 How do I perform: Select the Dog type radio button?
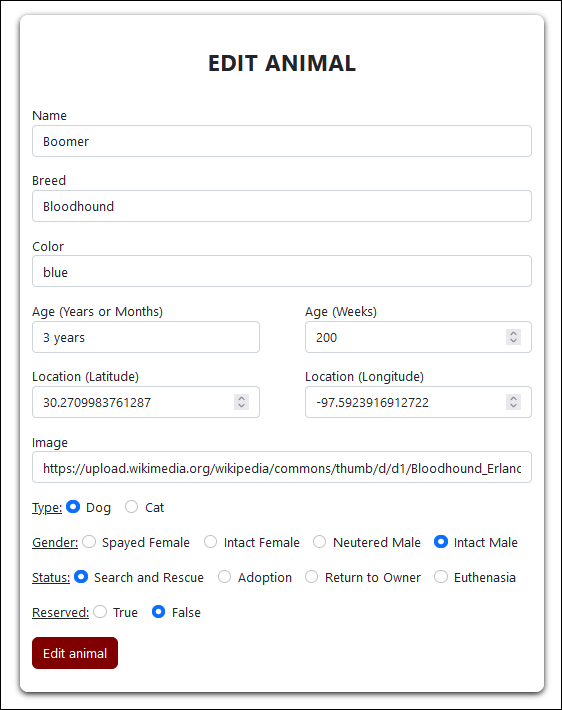tap(73, 507)
